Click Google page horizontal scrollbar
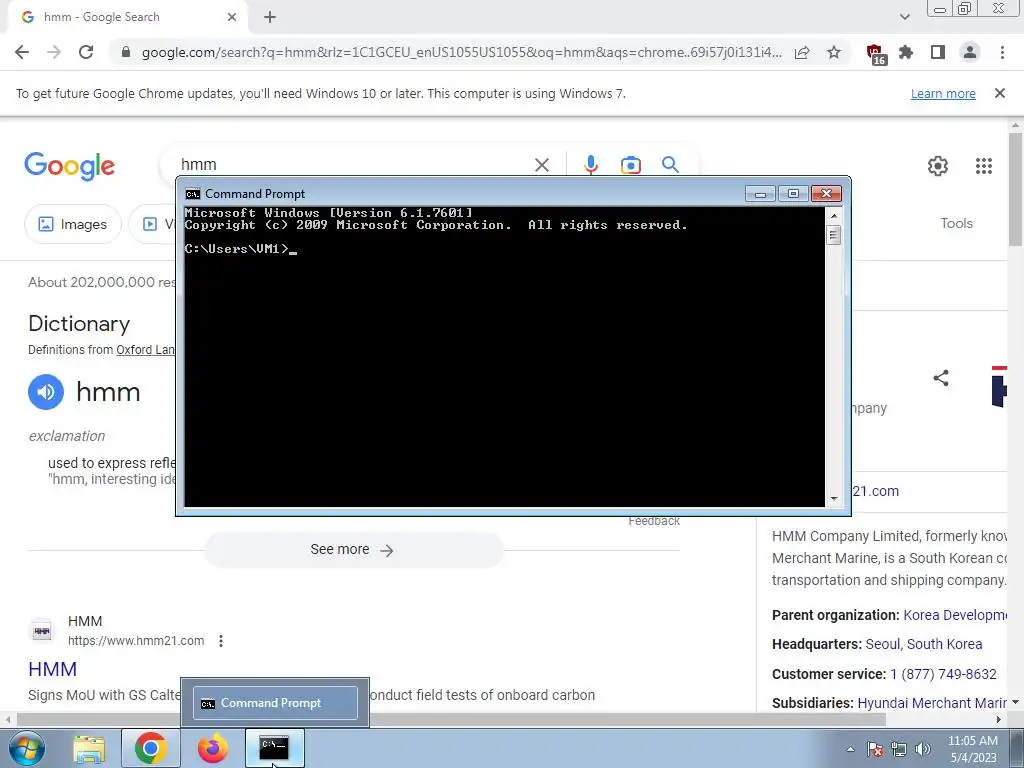Screen dimensions: 1024x768 (451, 720)
